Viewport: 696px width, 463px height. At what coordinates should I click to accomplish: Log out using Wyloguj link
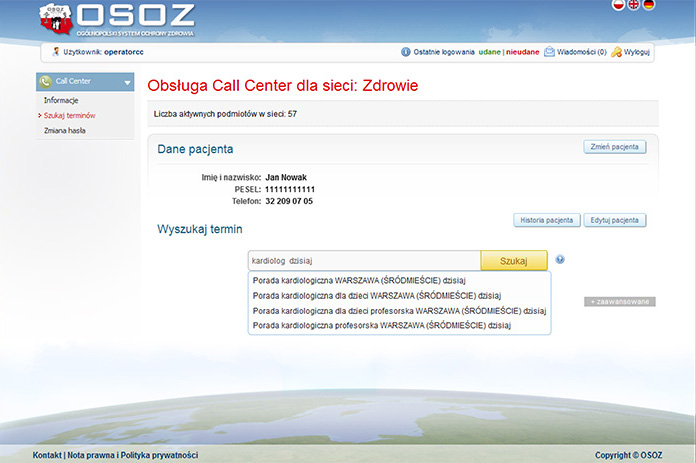click(x=637, y=52)
